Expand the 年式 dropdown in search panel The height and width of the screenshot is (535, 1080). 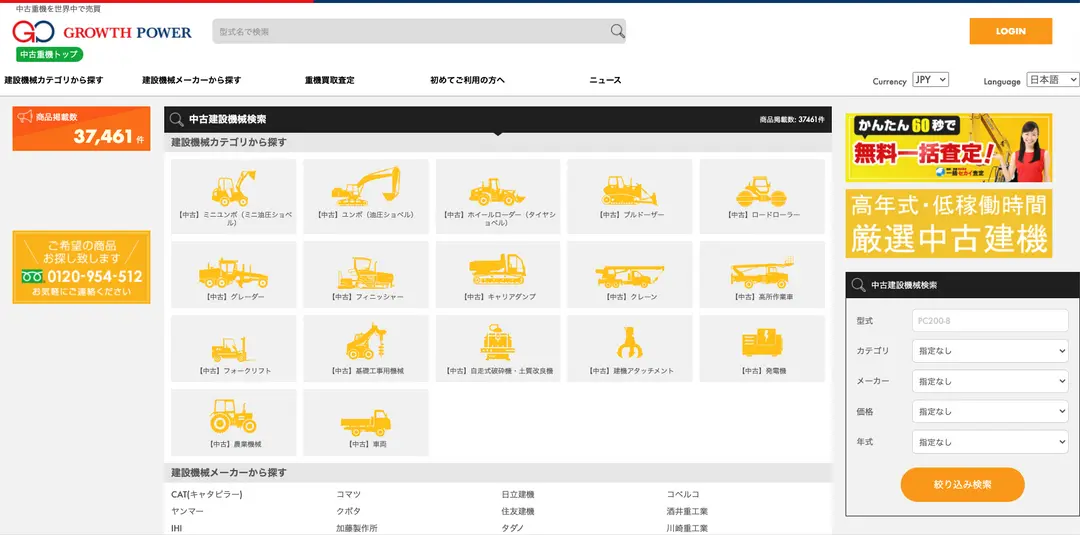coord(990,442)
